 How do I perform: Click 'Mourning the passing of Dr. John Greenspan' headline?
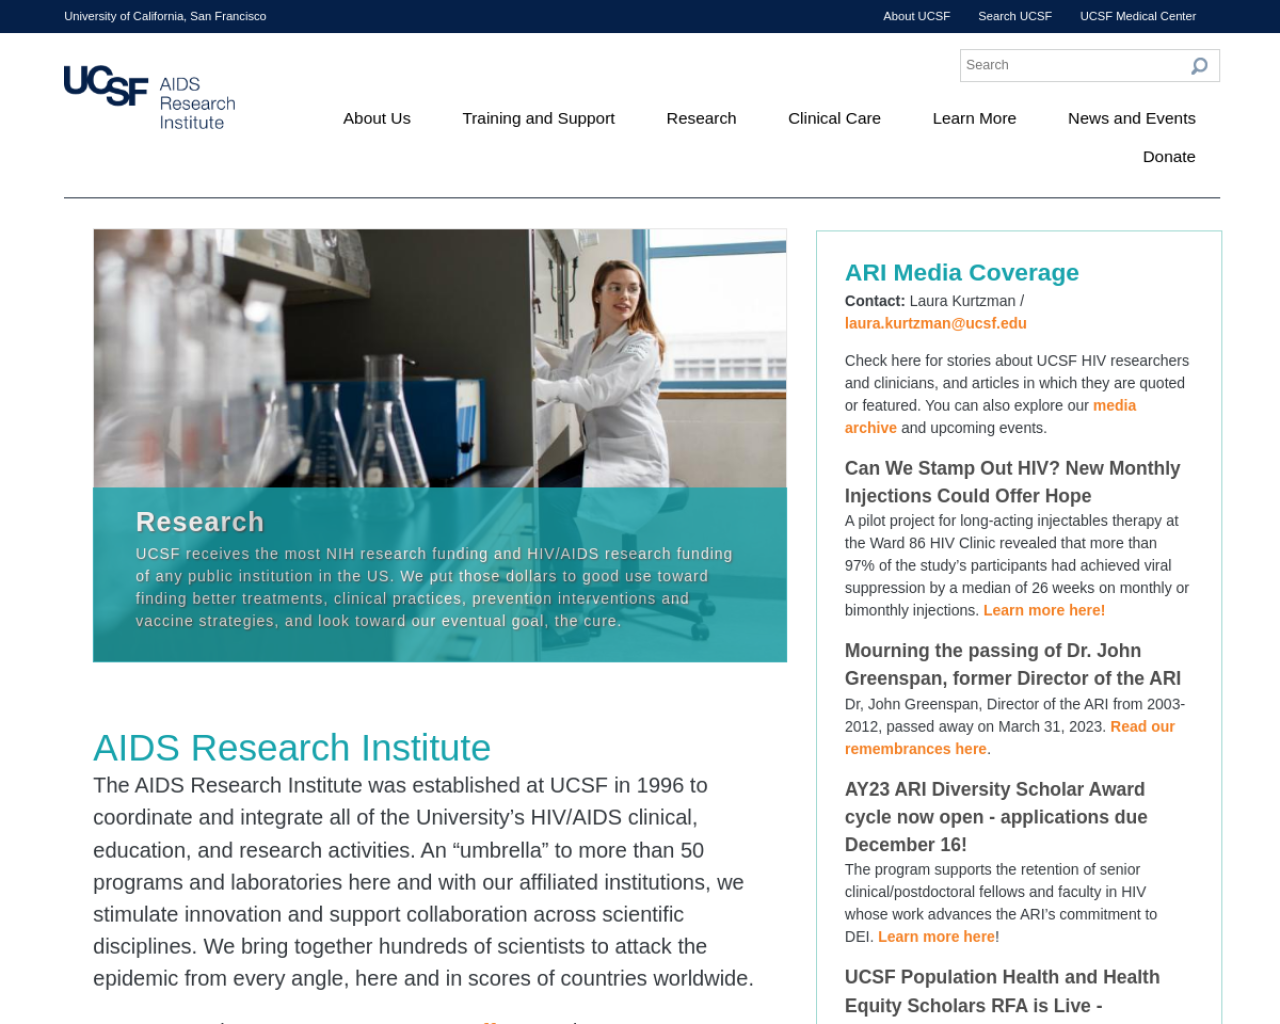[x=1013, y=664]
